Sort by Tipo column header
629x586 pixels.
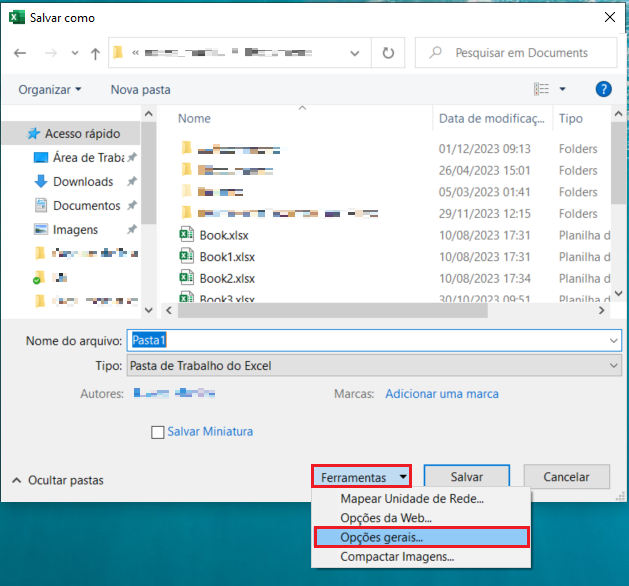pos(570,118)
